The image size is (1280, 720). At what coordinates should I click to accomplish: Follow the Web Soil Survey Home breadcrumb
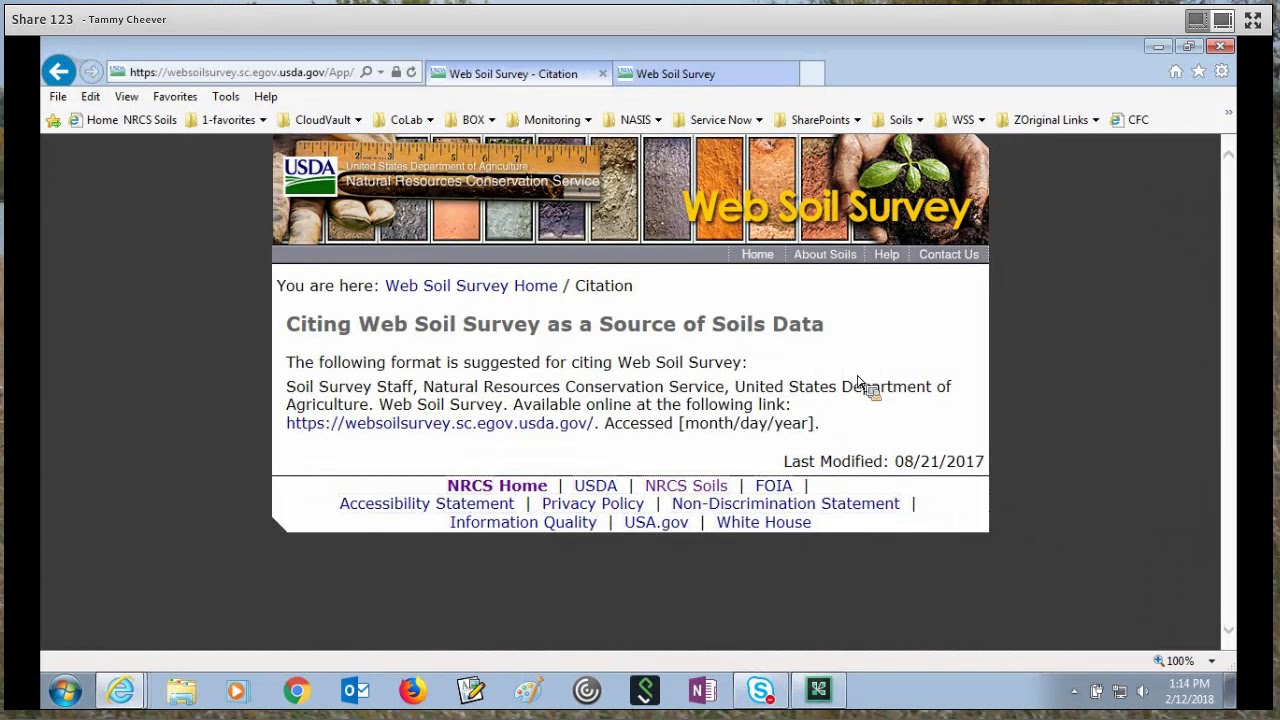[x=471, y=286]
